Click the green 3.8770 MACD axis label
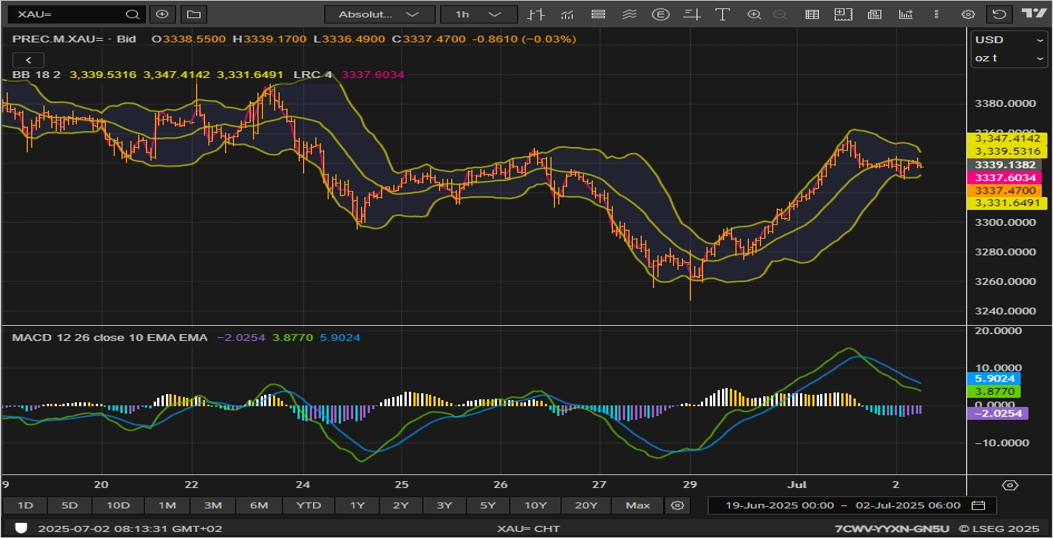The image size is (1053, 538). pyautogui.click(x=994, y=391)
